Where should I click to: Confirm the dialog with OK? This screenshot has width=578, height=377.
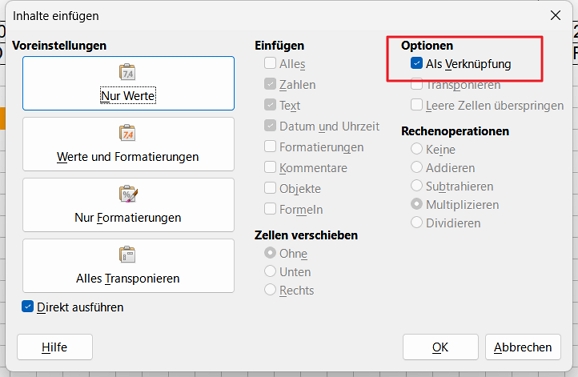[x=441, y=347]
